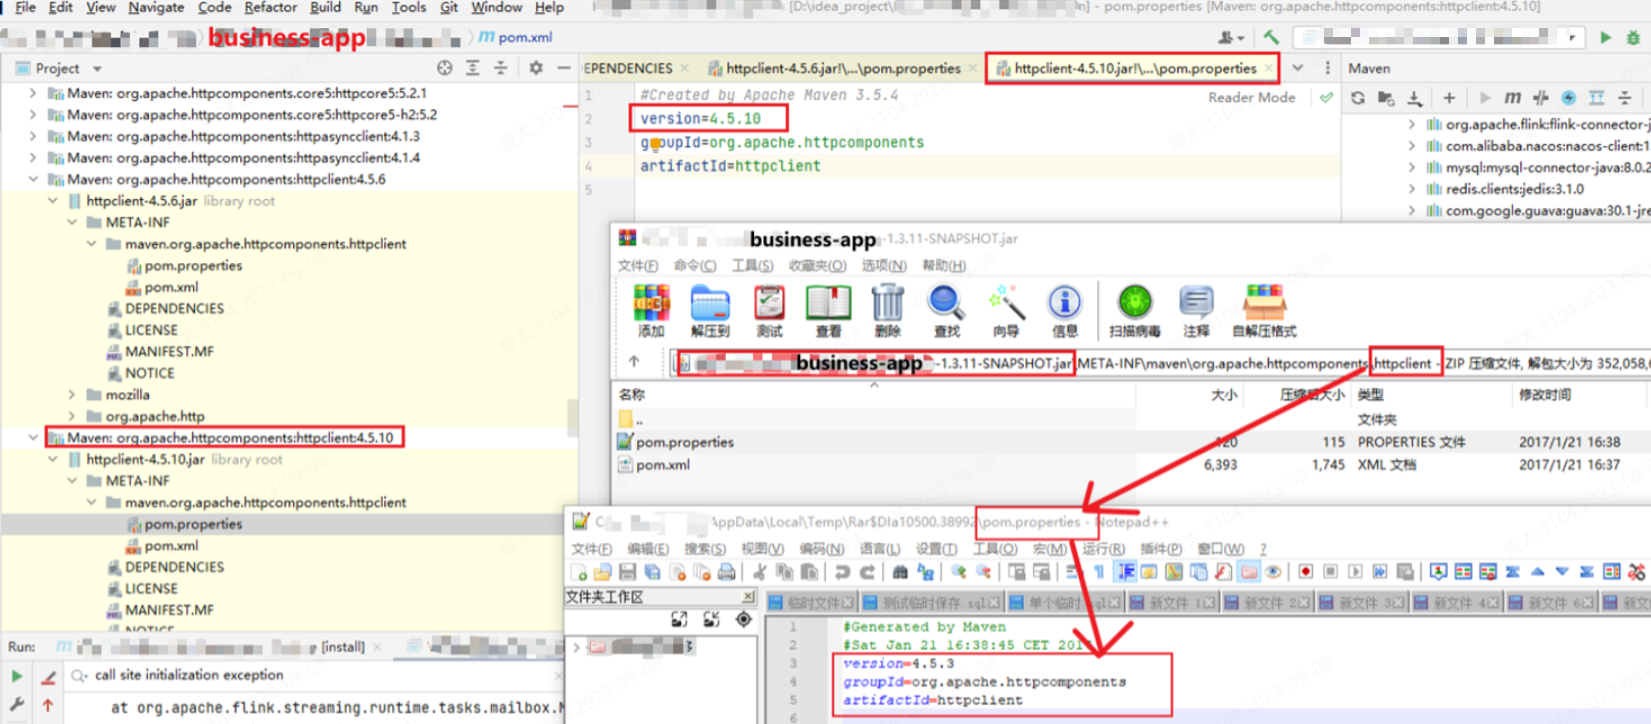
Task: Click WinRAR Info (信息) icon
Action: pyautogui.click(x=1064, y=310)
